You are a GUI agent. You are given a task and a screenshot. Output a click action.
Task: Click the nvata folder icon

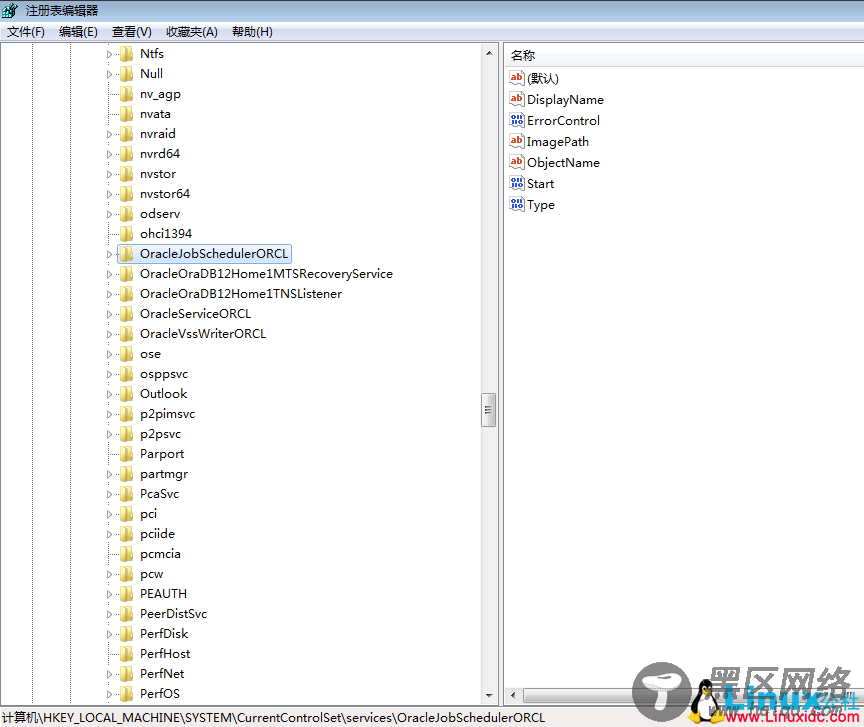click(127, 114)
